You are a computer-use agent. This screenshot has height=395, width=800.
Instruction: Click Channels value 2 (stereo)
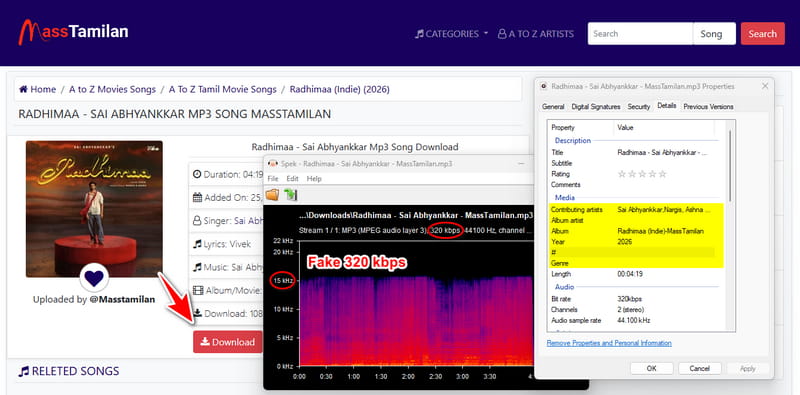[631, 310]
